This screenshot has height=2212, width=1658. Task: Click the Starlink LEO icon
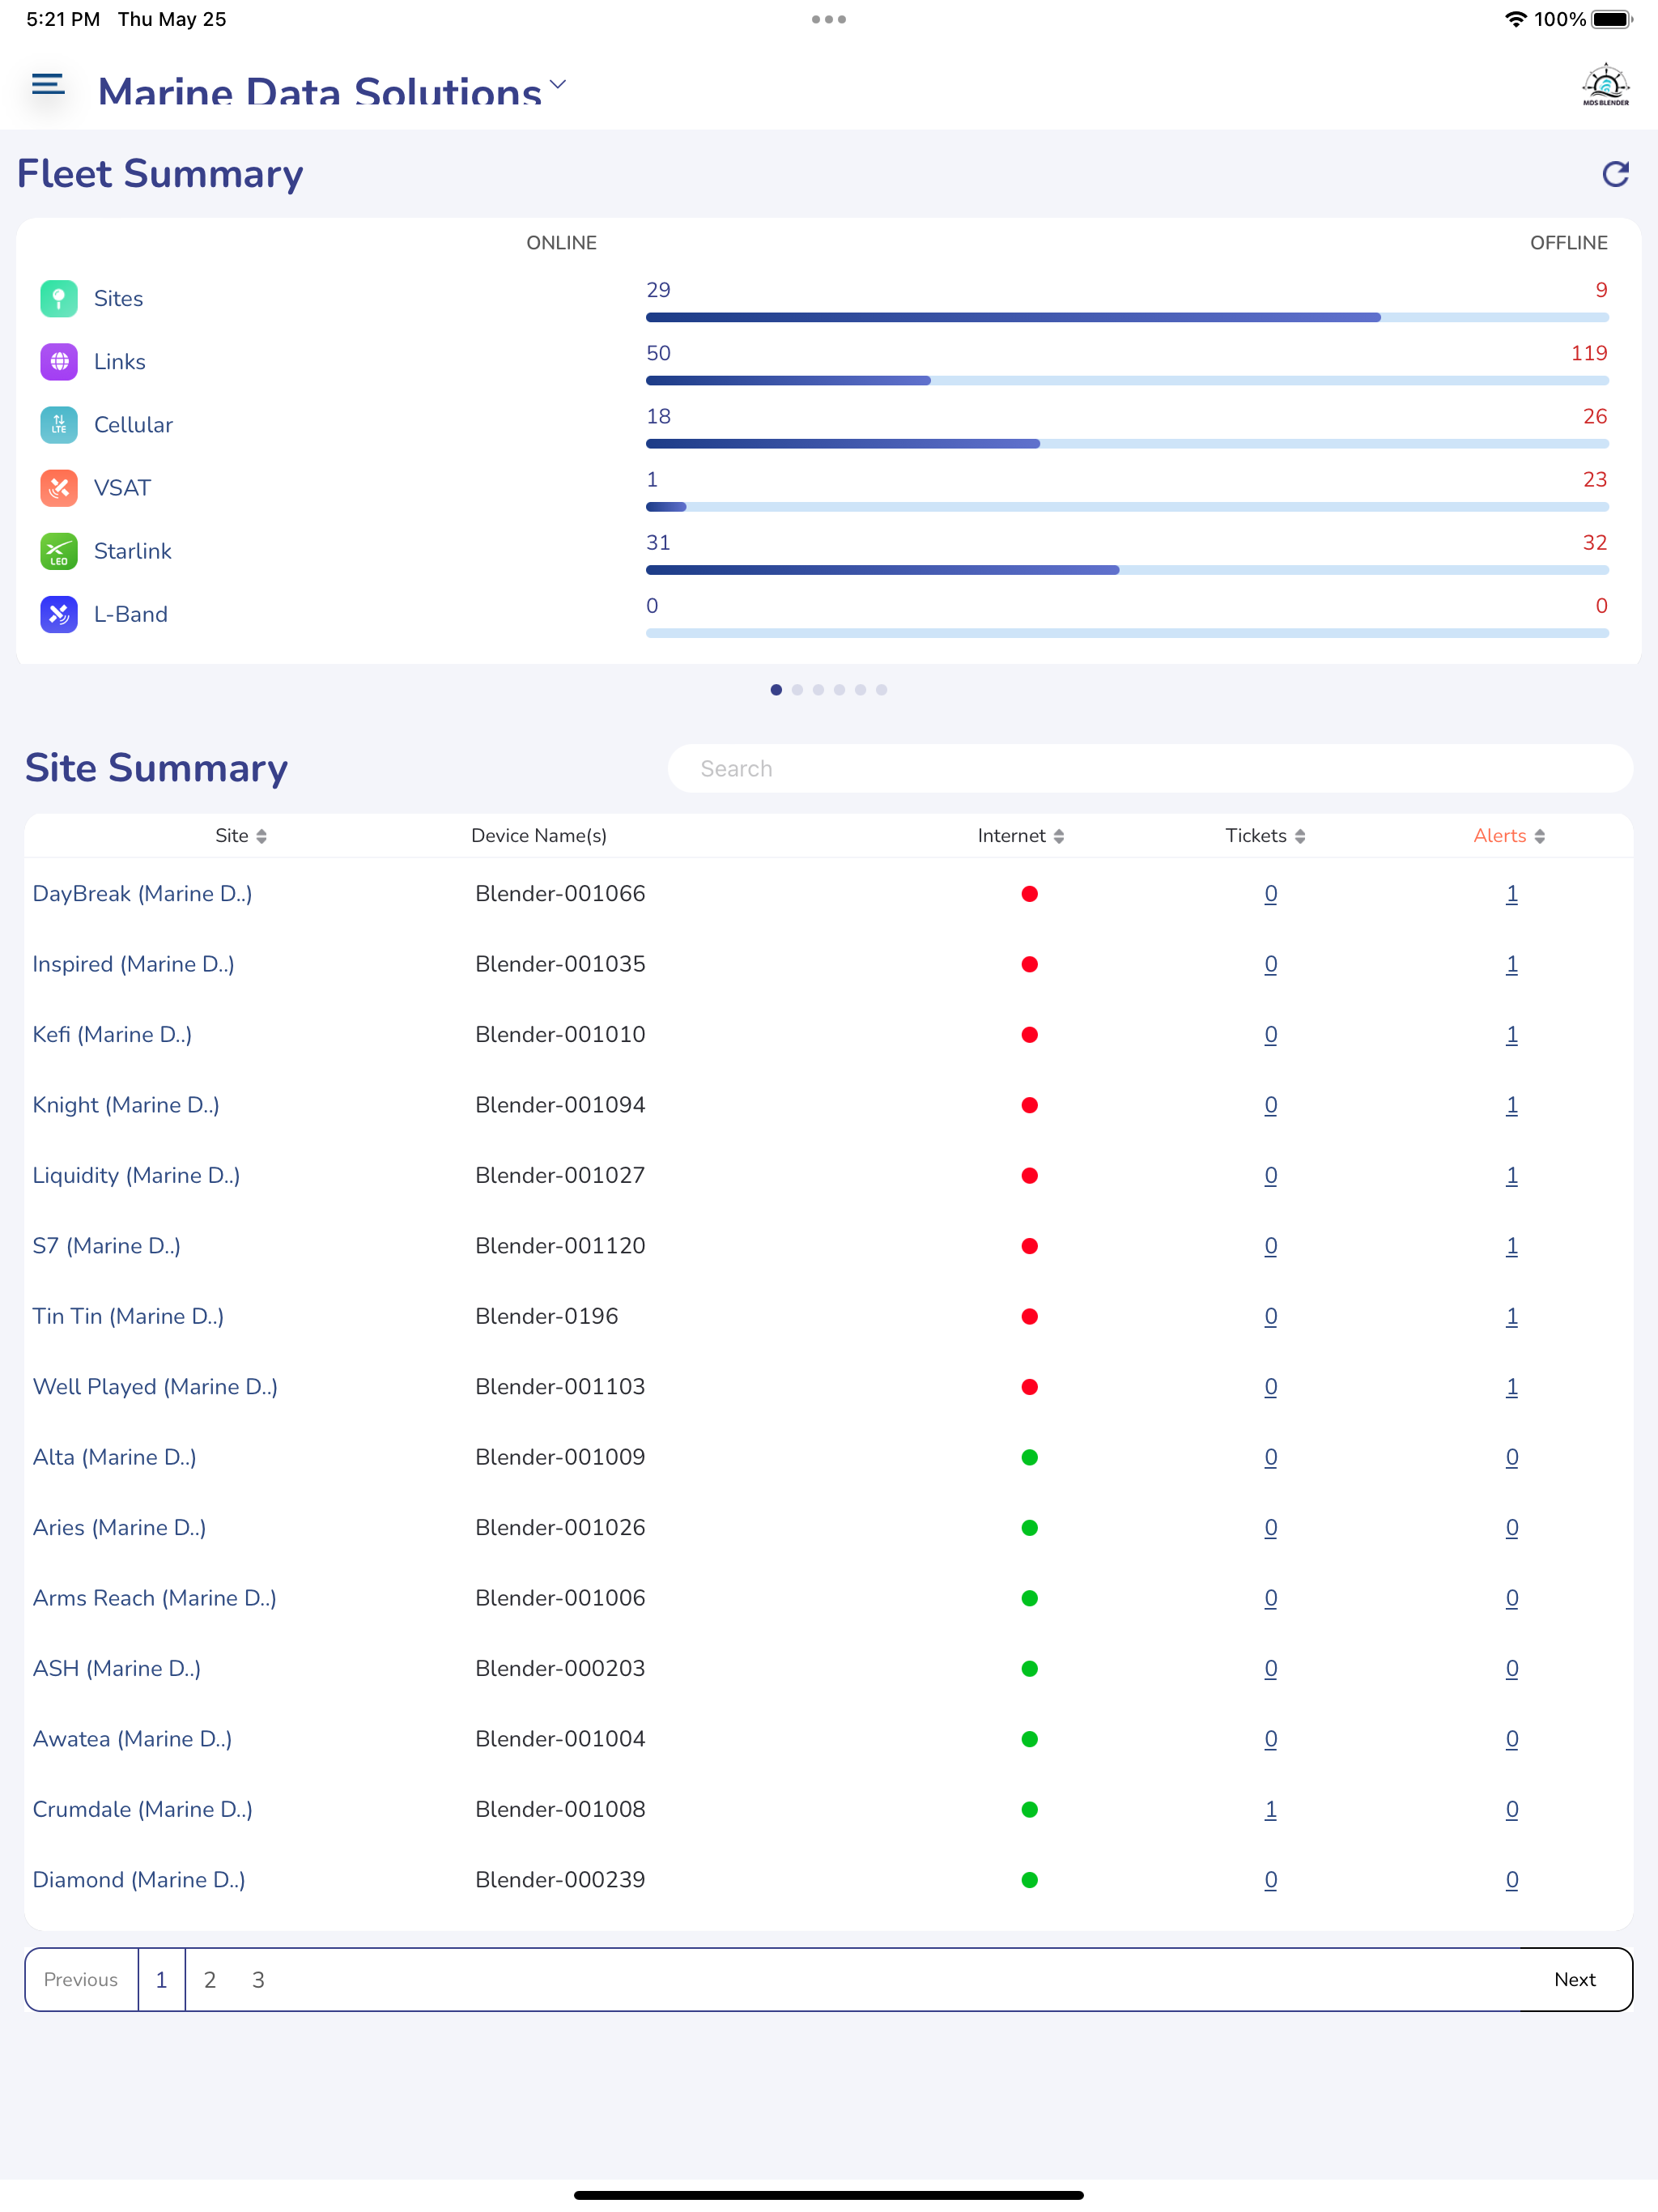click(x=59, y=551)
